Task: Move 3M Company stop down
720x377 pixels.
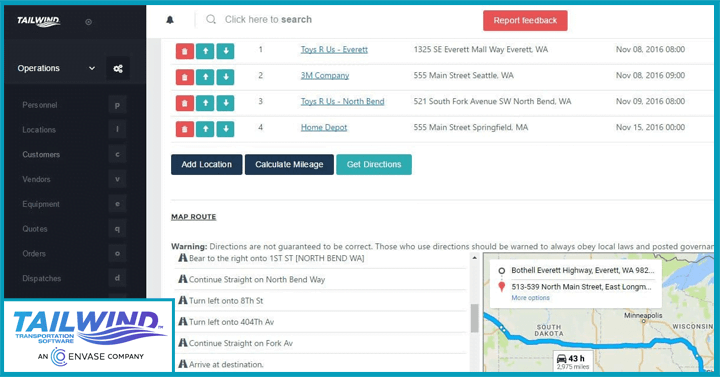Action: [x=225, y=77]
